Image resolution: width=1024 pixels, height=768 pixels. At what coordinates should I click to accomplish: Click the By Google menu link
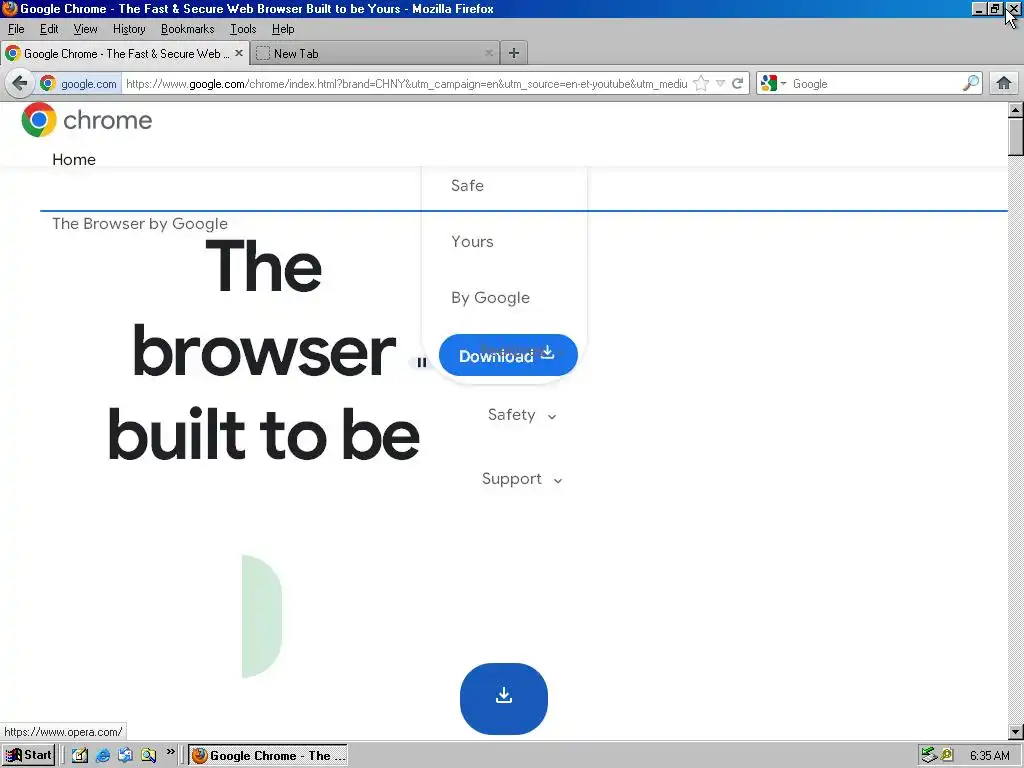(x=490, y=298)
